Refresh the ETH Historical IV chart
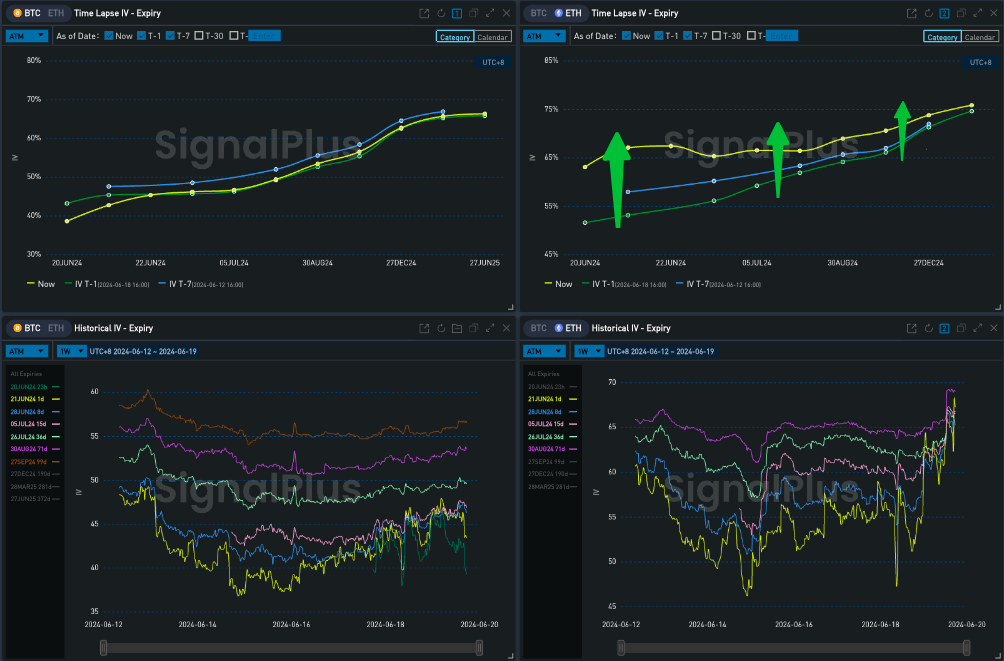 [928, 328]
